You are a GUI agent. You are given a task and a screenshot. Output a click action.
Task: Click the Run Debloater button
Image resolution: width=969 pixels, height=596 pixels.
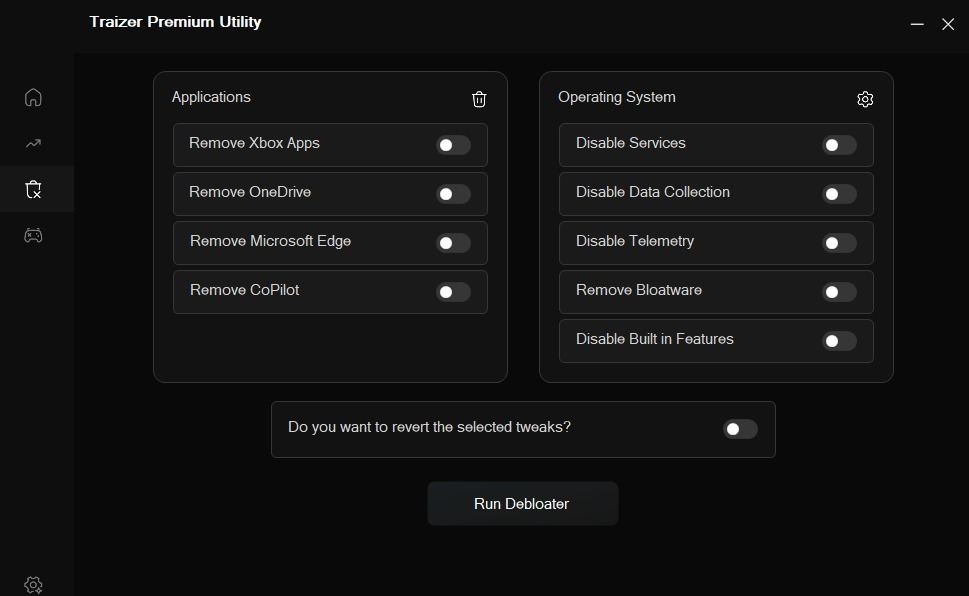(x=523, y=504)
